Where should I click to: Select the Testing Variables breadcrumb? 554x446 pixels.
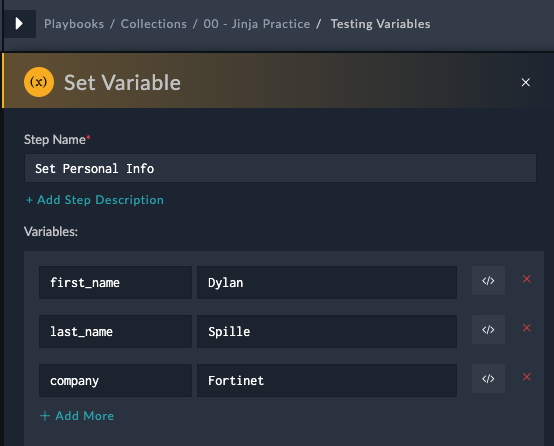point(381,24)
